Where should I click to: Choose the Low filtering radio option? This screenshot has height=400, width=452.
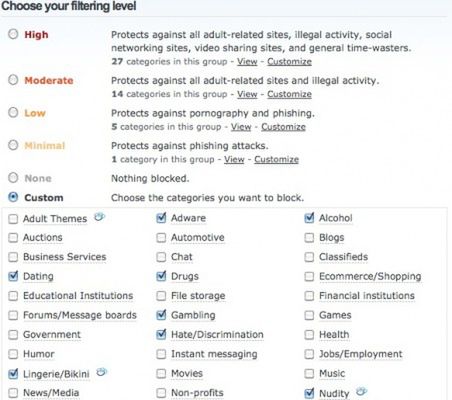(x=13, y=112)
